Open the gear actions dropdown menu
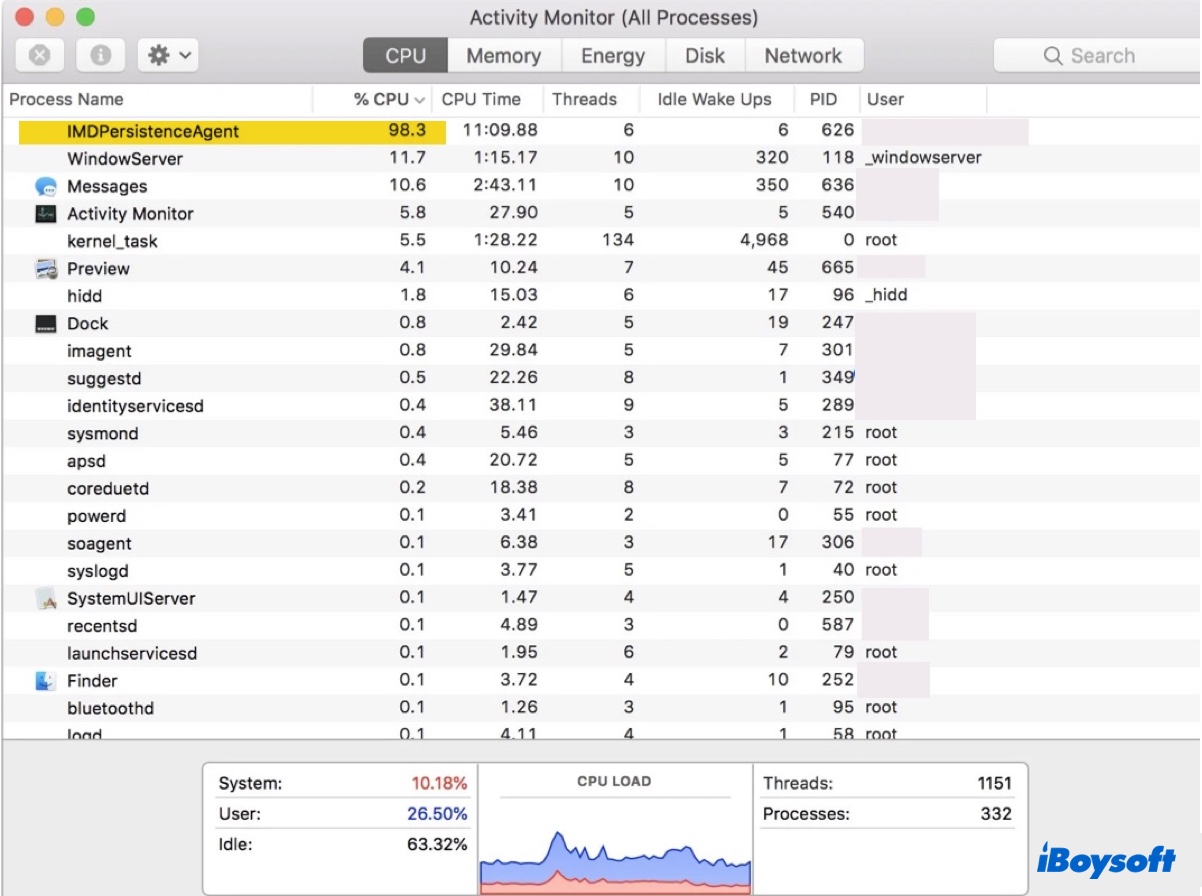 pos(168,55)
